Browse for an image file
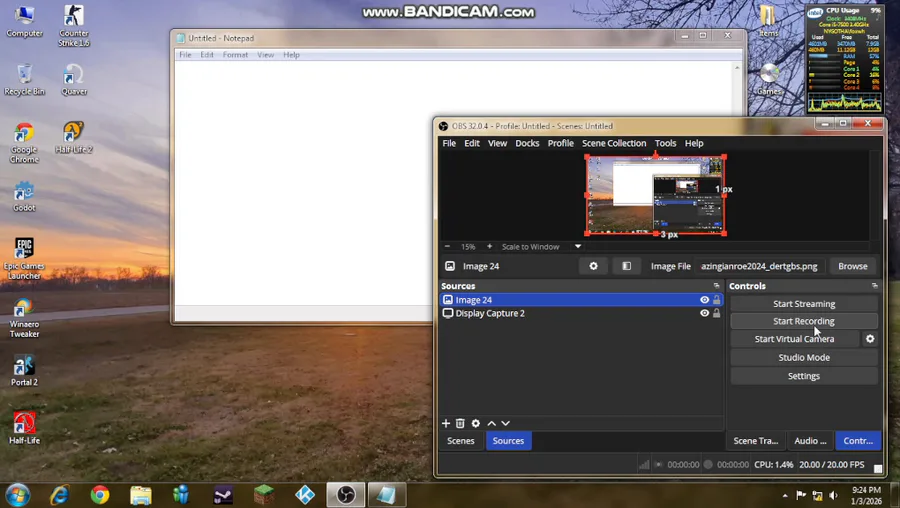 pyautogui.click(x=852, y=266)
